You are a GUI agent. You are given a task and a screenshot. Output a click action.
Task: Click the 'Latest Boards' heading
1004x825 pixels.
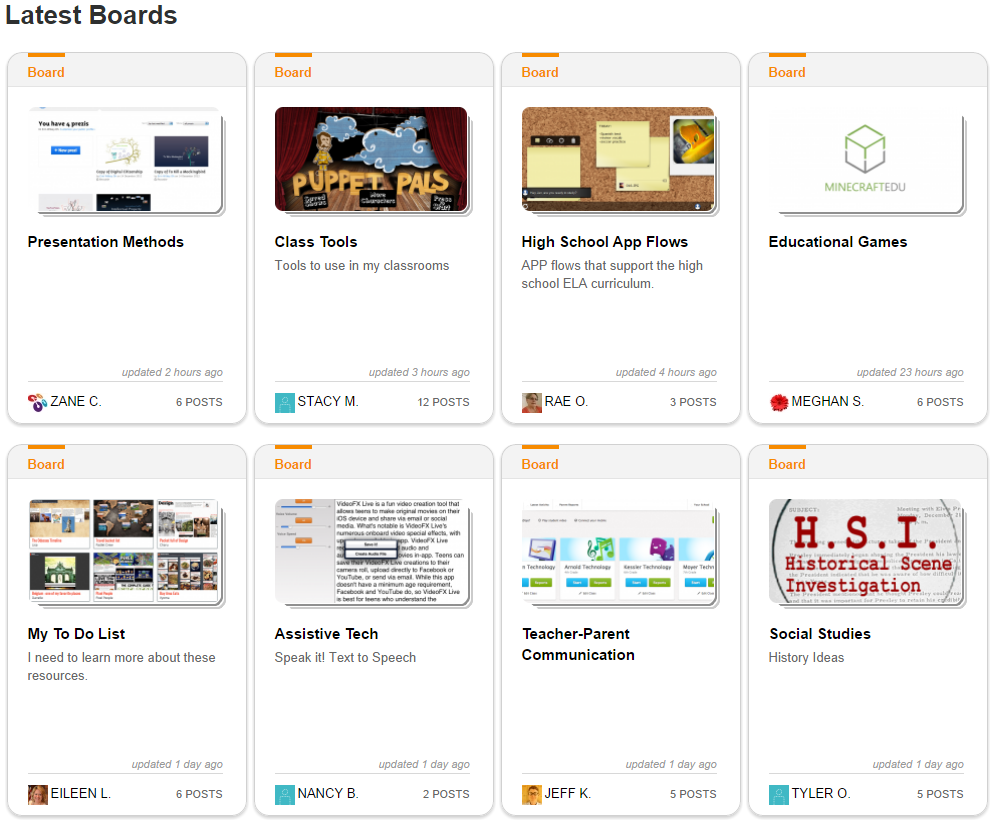pos(91,15)
